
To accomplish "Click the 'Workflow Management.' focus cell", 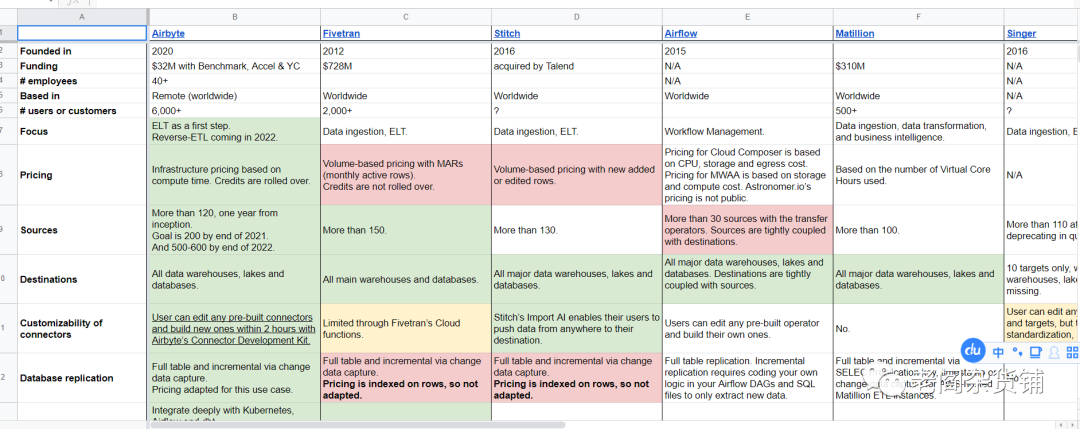I will coord(747,131).
